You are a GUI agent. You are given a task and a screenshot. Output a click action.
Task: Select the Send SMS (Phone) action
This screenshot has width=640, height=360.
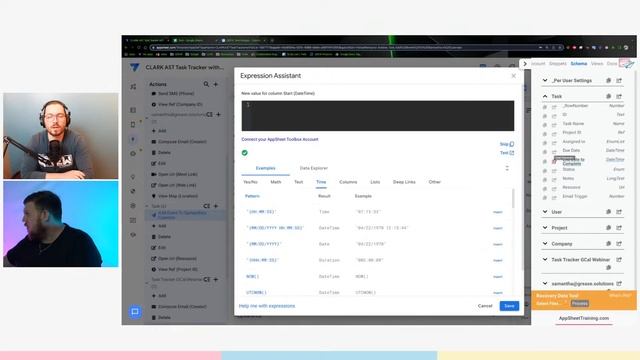176,94
